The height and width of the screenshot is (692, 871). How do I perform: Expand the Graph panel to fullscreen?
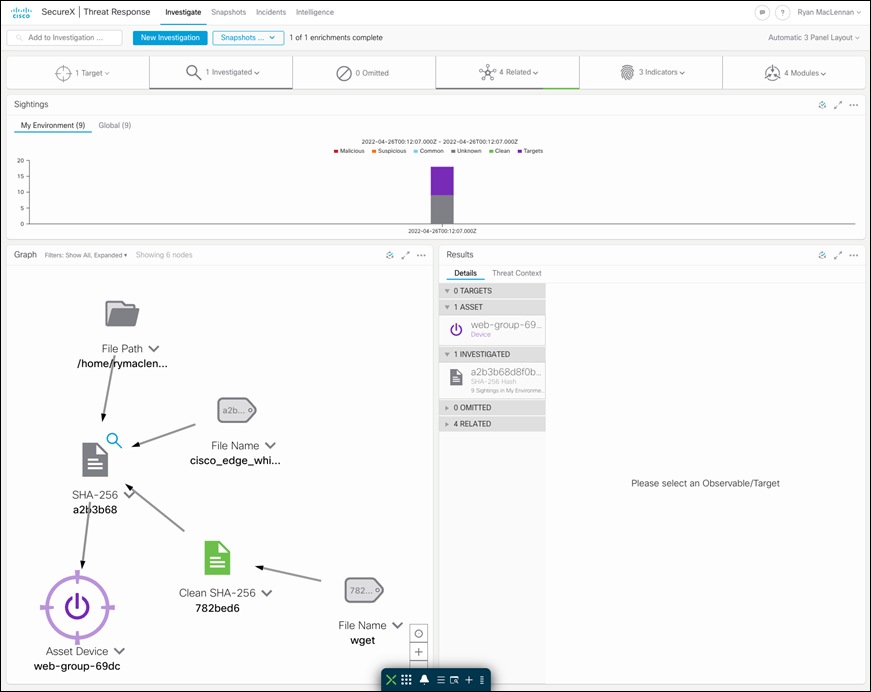(x=406, y=255)
